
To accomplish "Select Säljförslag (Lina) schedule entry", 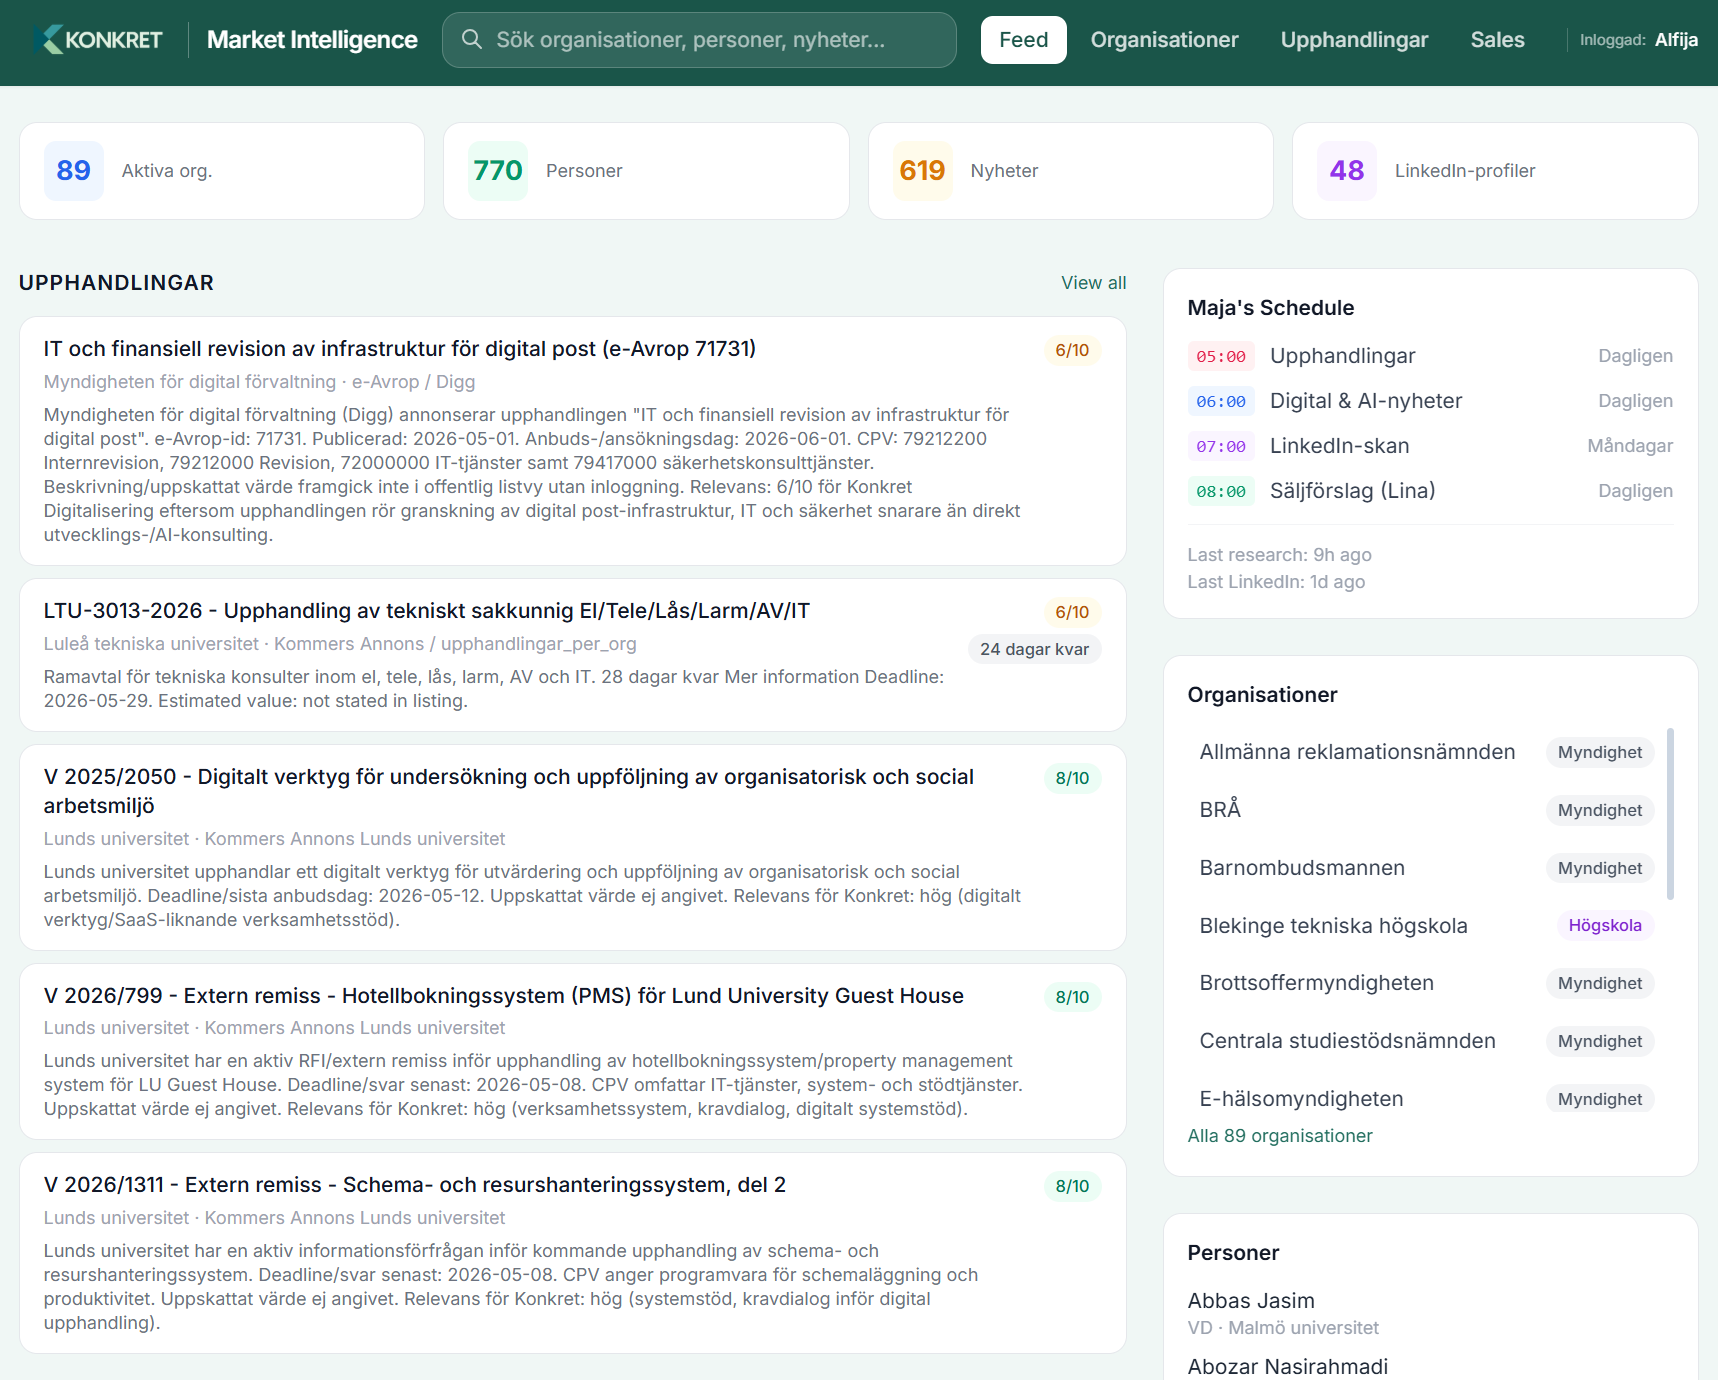I will 1430,491.
